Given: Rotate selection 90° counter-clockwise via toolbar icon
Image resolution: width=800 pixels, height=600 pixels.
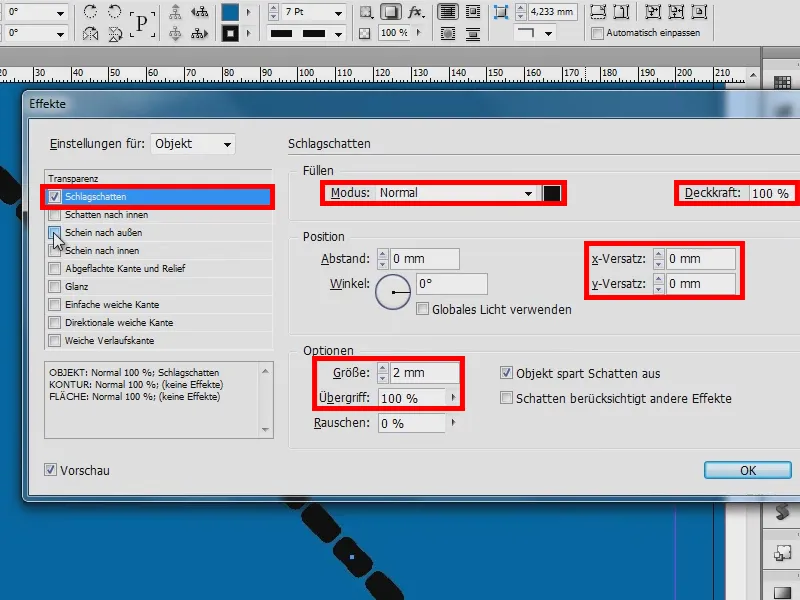Looking at the screenshot, I should pyautogui.click(x=115, y=11).
